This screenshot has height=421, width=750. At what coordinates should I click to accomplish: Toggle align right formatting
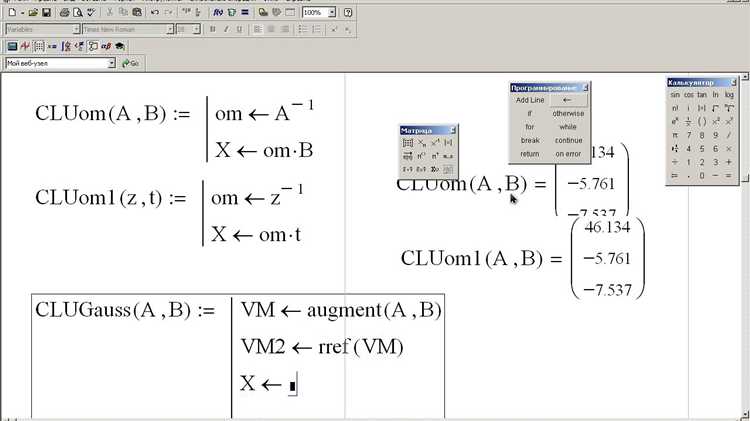284,29
